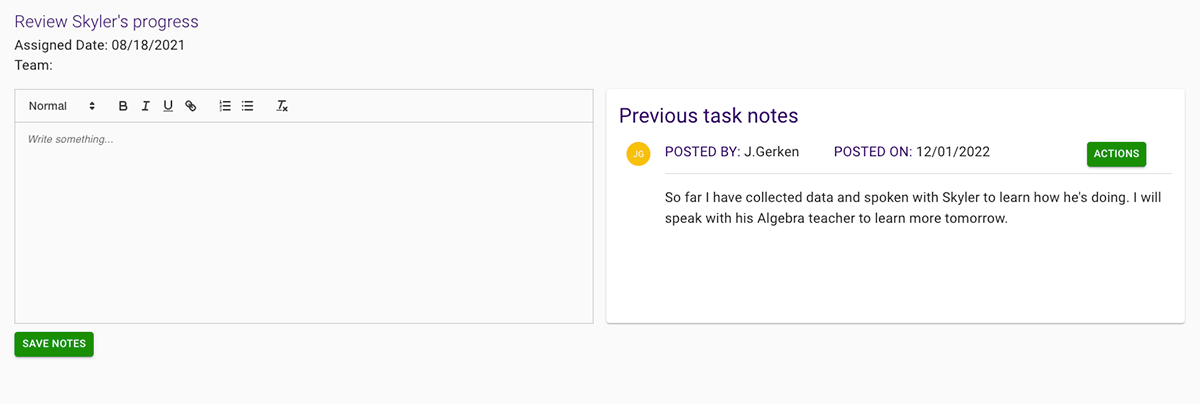The width and height of the screenshot is (1200, 404).
Task: Expand the up-down arrows beside Normal
Action: click(x=92, y=106)
